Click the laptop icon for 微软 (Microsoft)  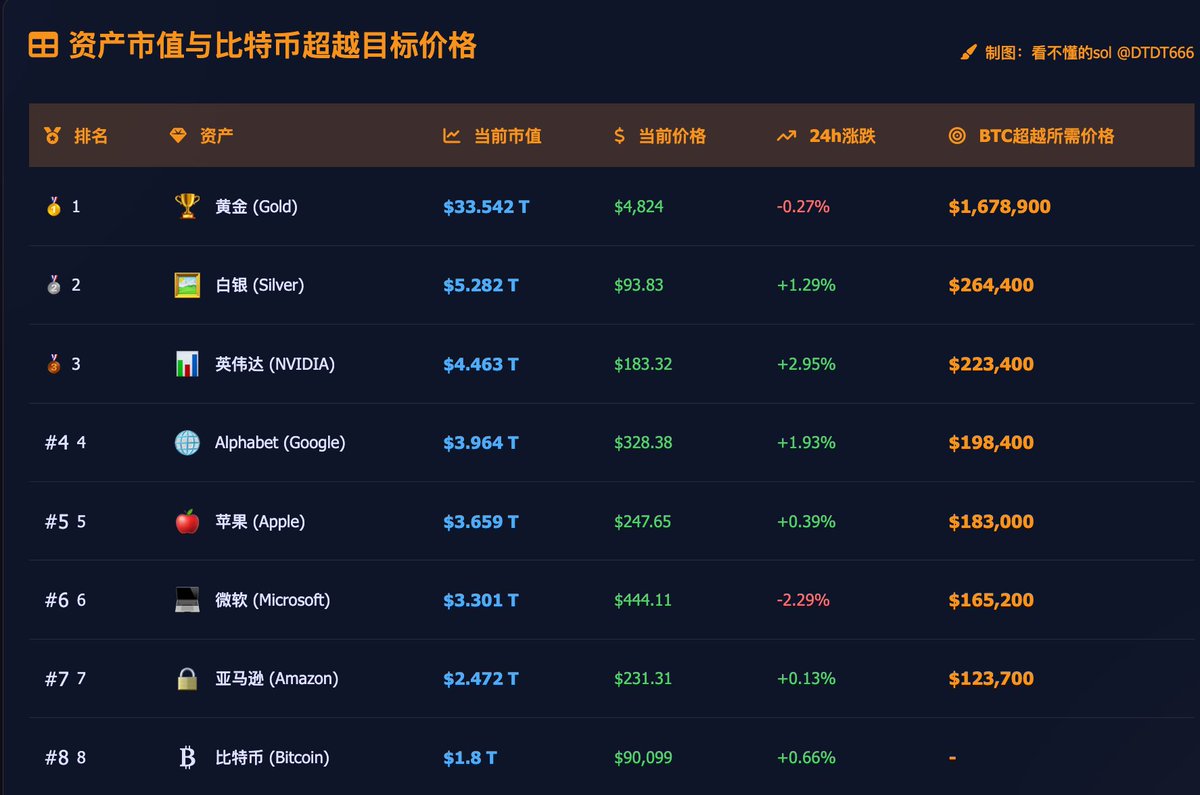[187, 600]
